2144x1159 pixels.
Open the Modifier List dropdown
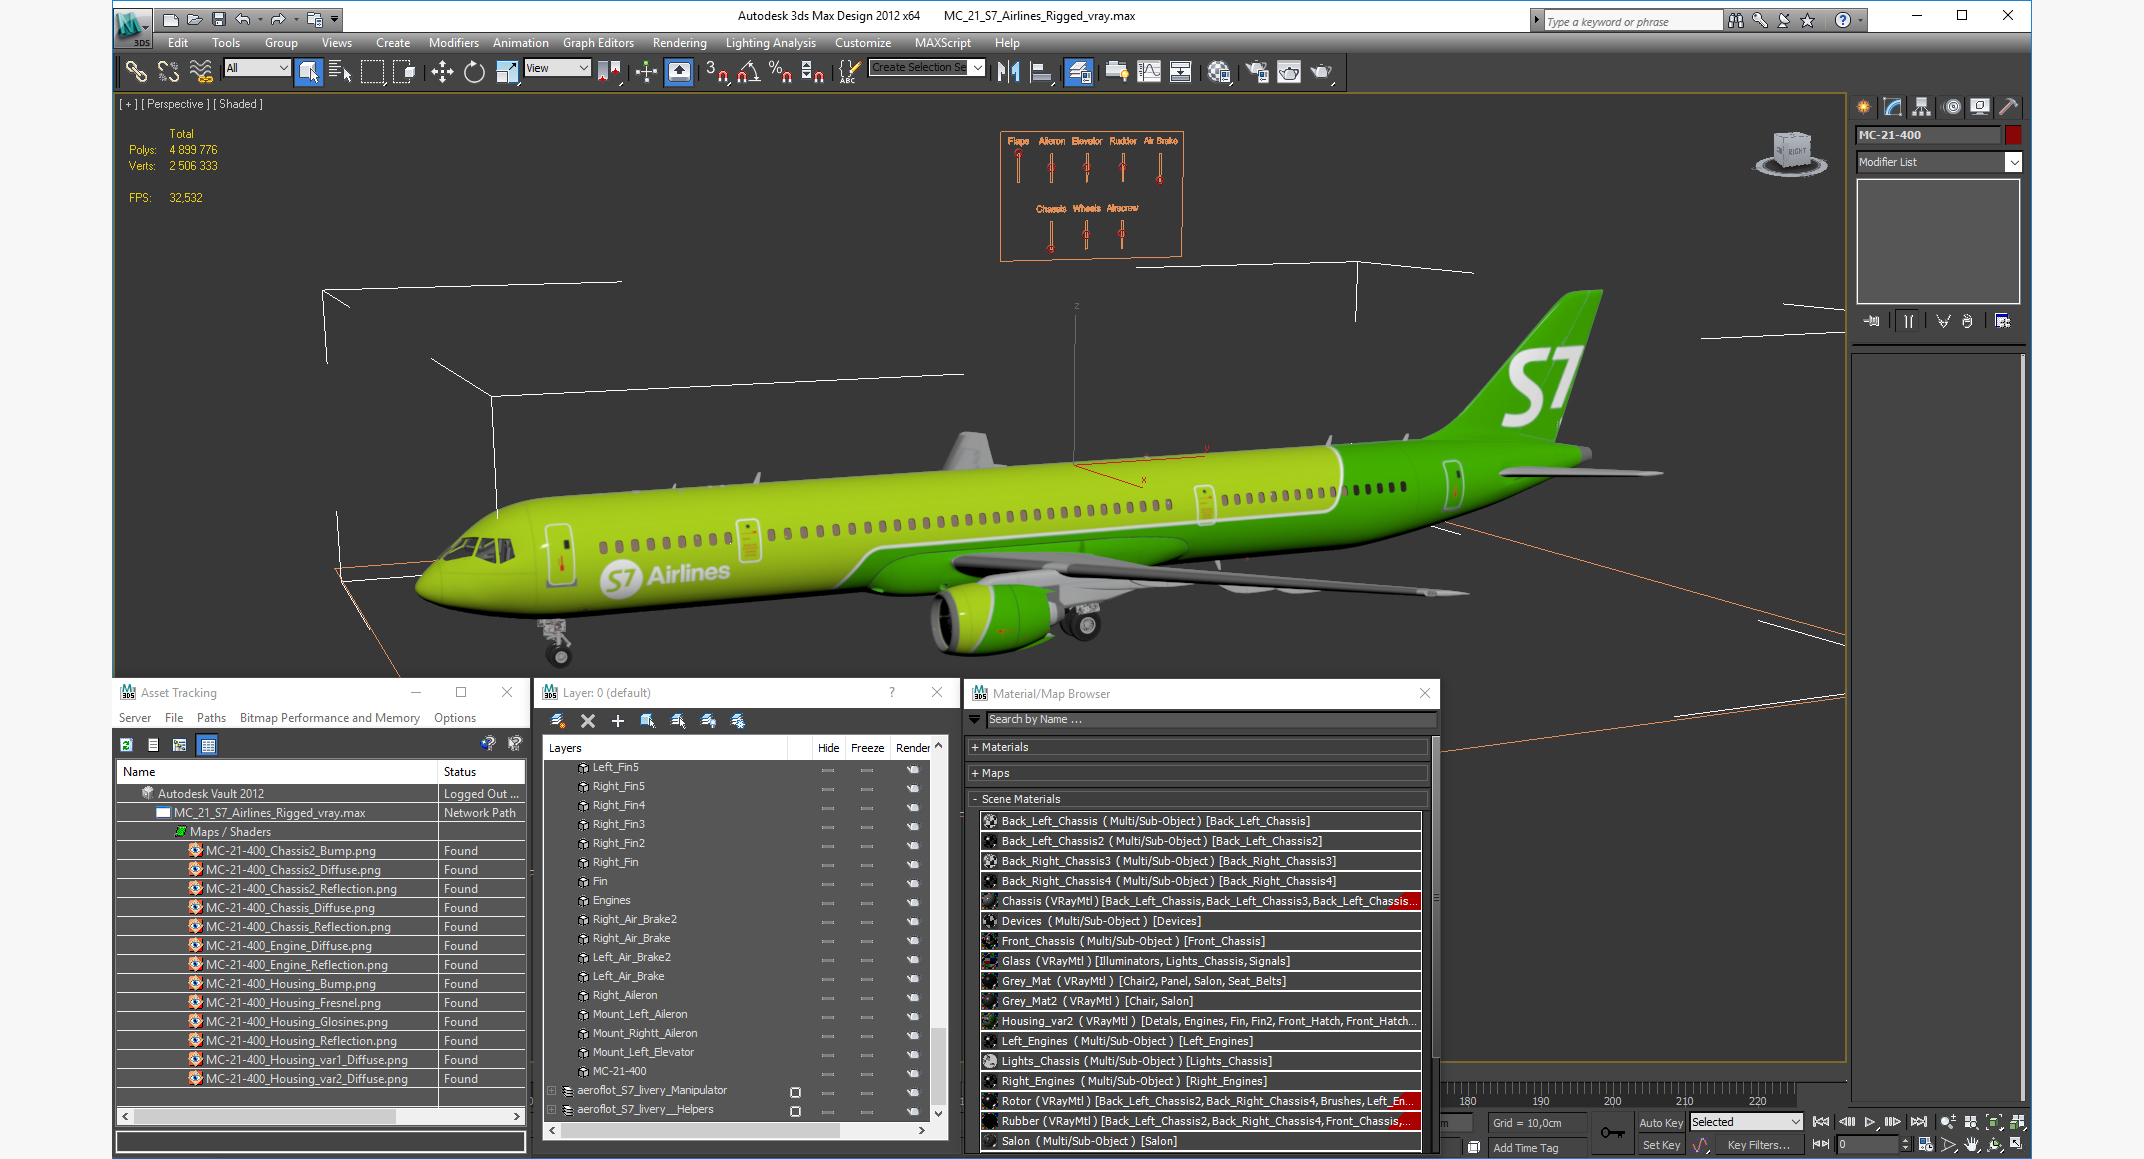tap(1939, 162)
